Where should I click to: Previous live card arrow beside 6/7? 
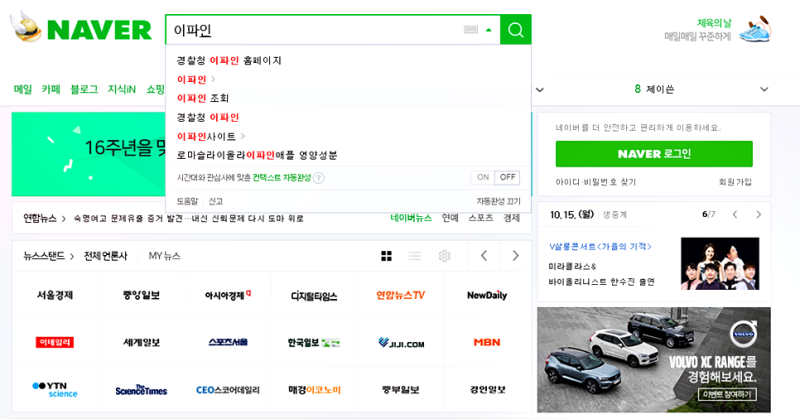pyautogui.click(x=735, y=214)
